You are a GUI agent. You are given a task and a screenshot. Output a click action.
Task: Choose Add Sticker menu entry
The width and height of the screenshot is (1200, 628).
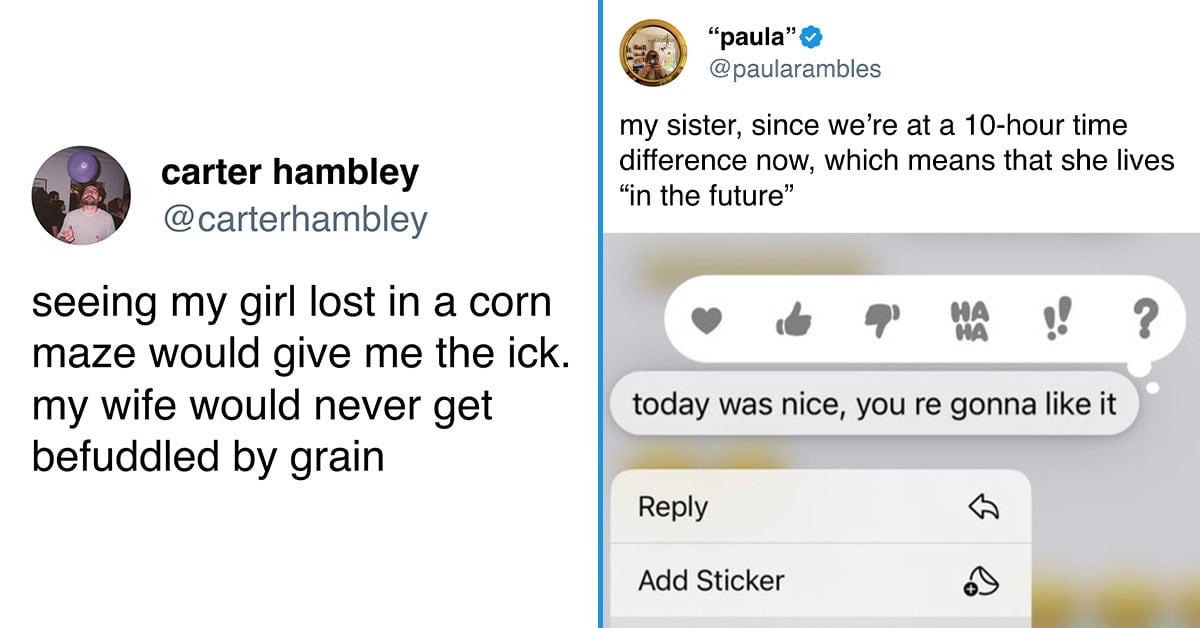[817, 580]
